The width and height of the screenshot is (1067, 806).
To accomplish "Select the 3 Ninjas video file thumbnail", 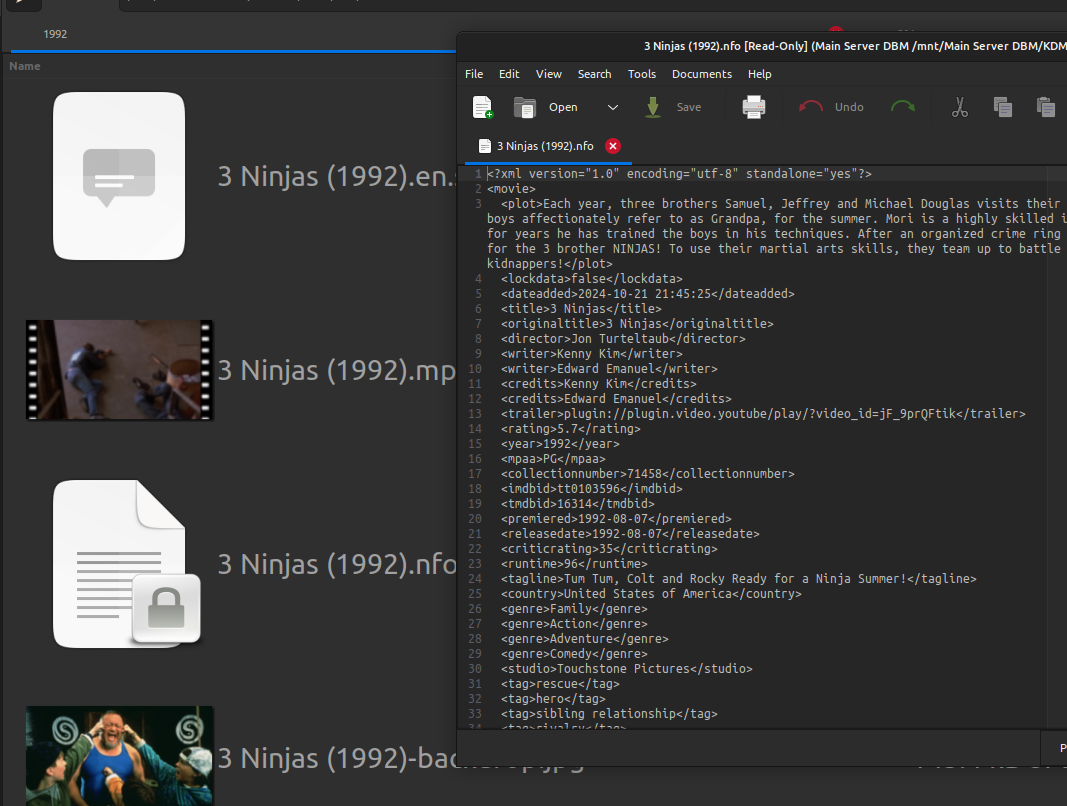I will pos(119,370).
